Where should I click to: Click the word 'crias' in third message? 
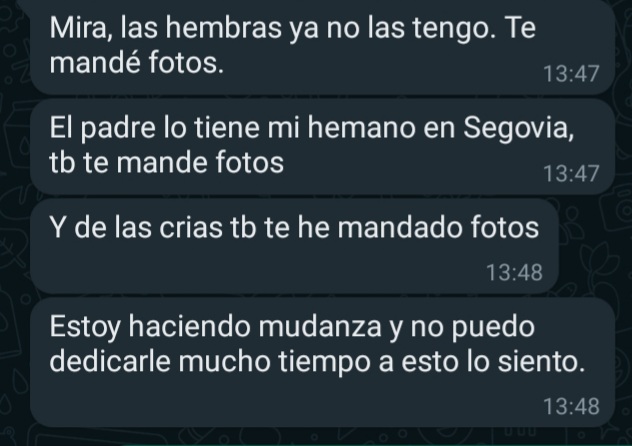coord(190,227)
